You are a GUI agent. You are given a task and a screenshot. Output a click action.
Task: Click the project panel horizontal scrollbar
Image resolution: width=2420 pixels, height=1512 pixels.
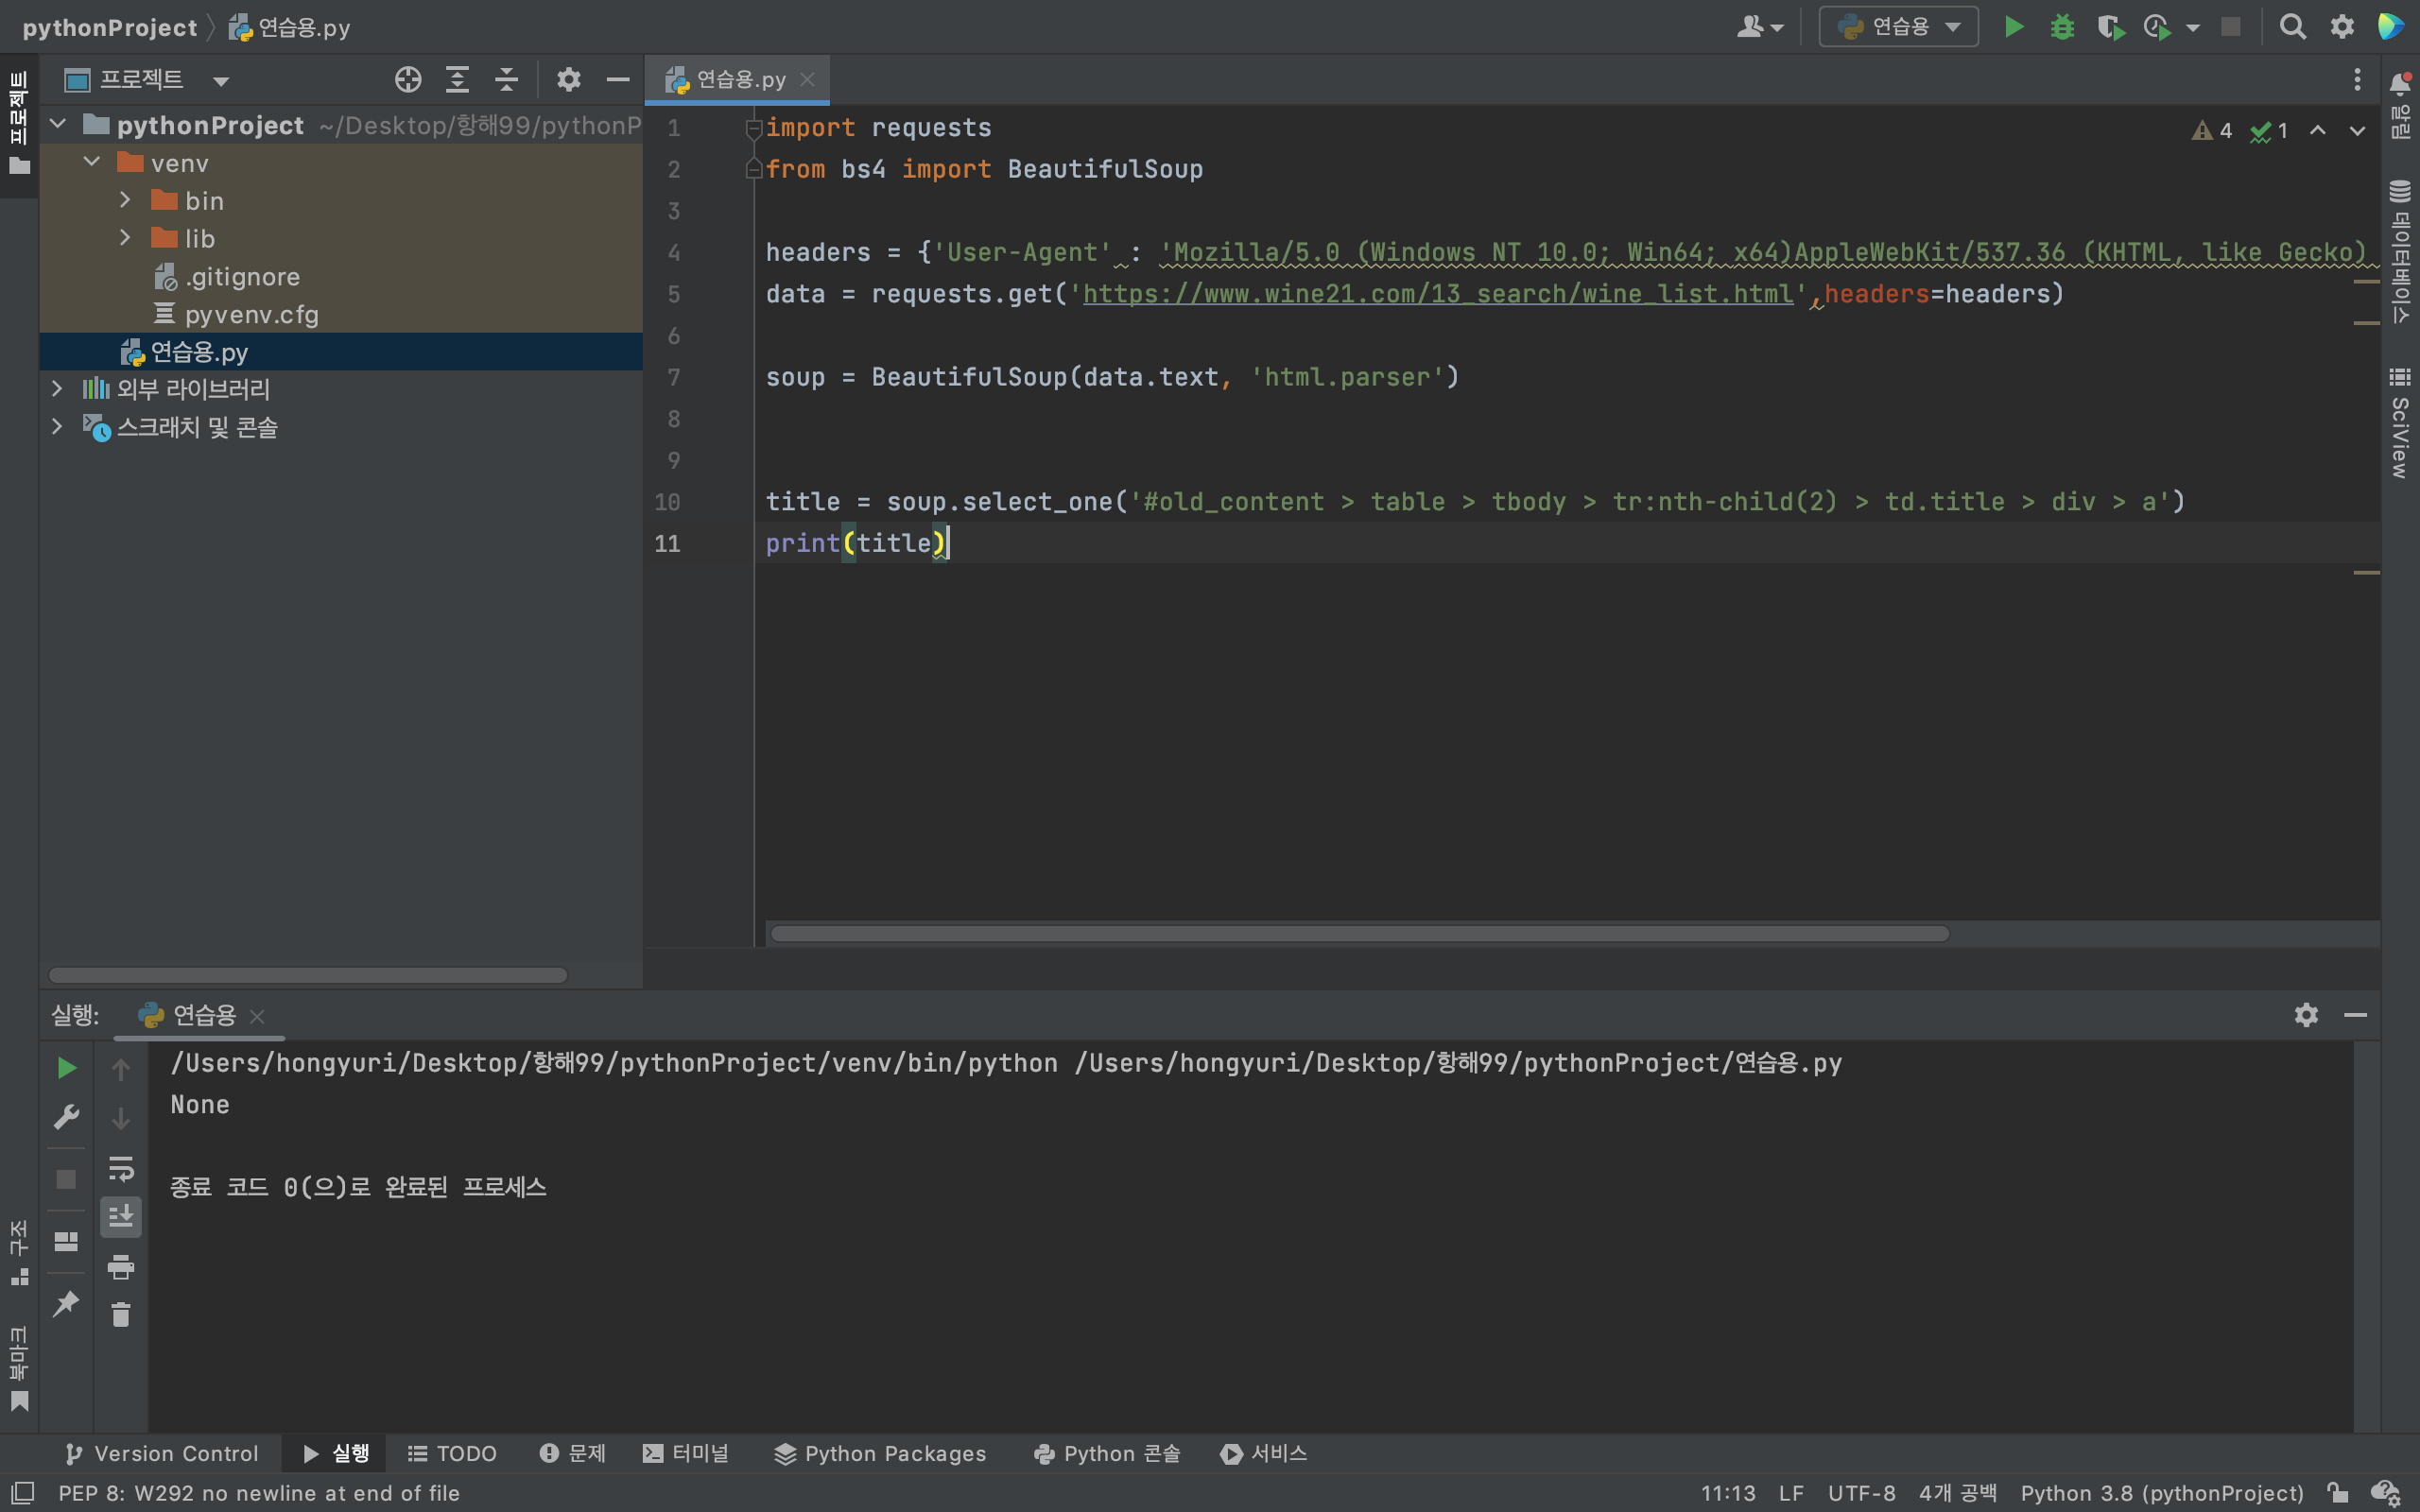[307, 975]
